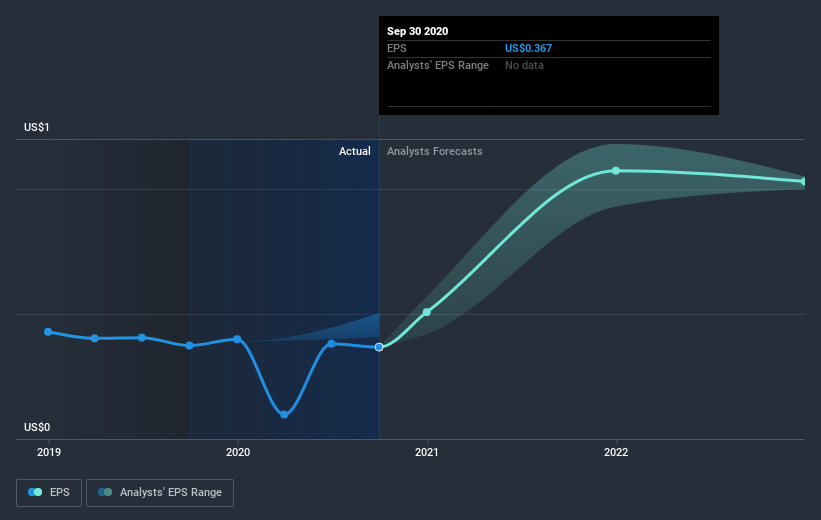
Task: Toggle the EPS legend button
Action: (x=49, y=492)
